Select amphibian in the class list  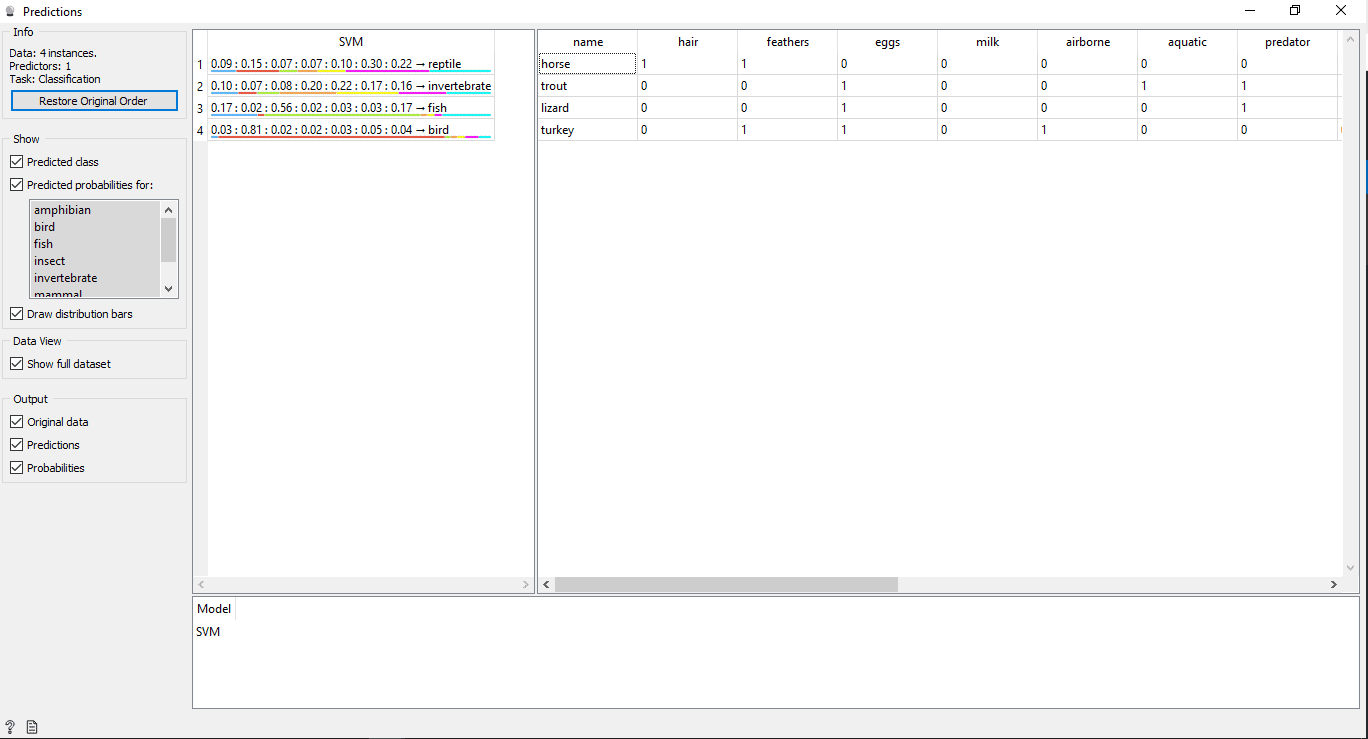click(62, 210)
